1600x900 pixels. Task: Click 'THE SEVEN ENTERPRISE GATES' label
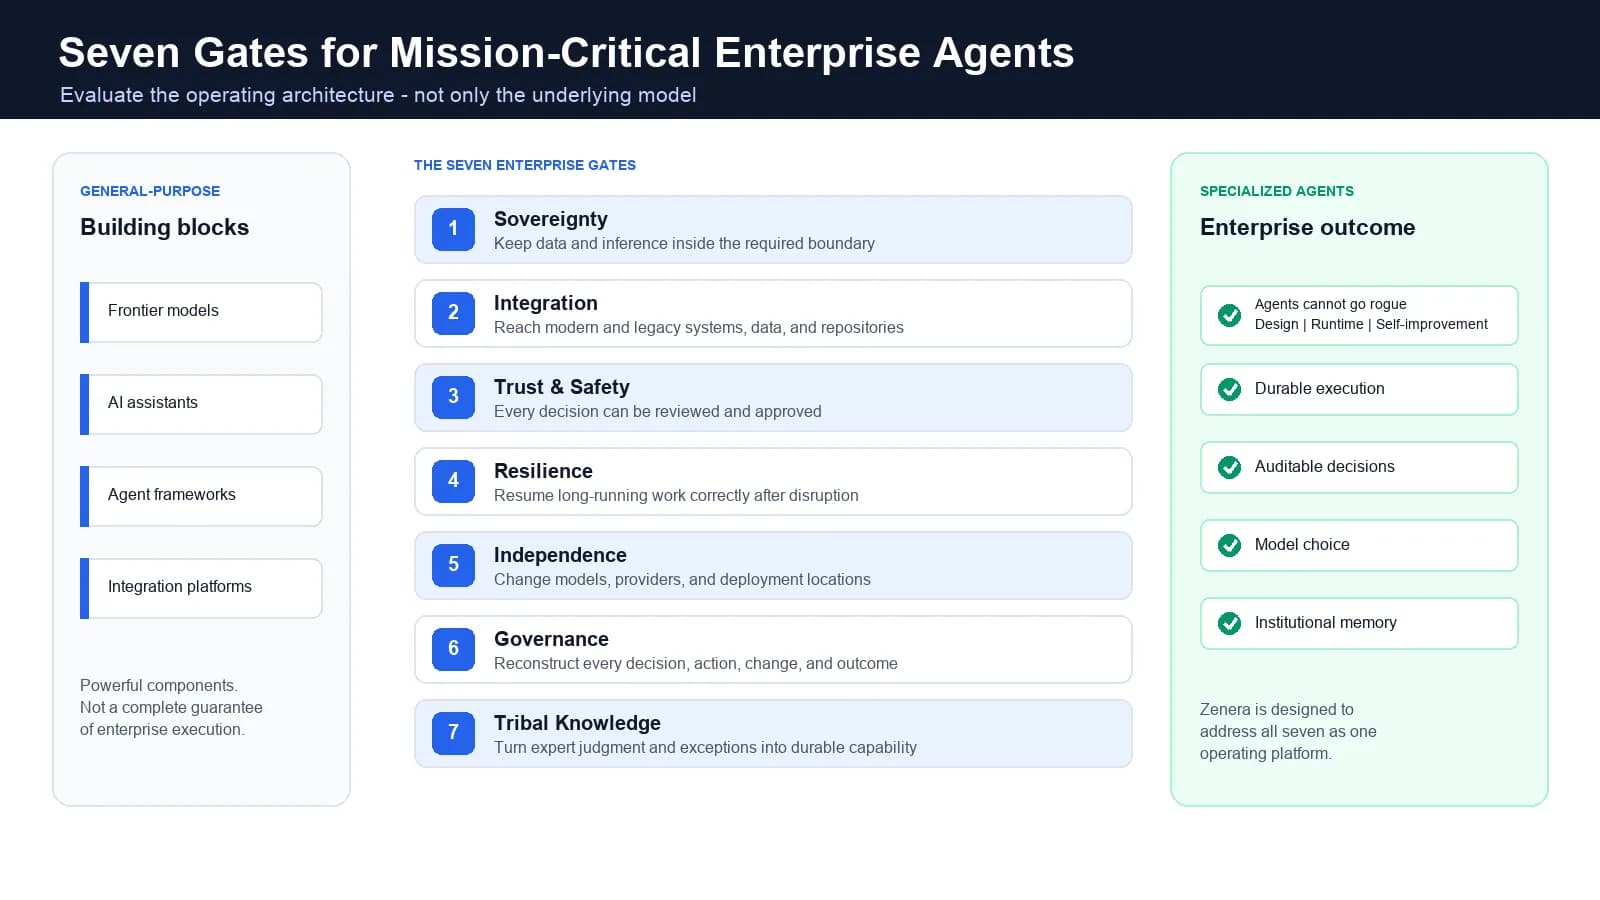[x=525, y=165]
